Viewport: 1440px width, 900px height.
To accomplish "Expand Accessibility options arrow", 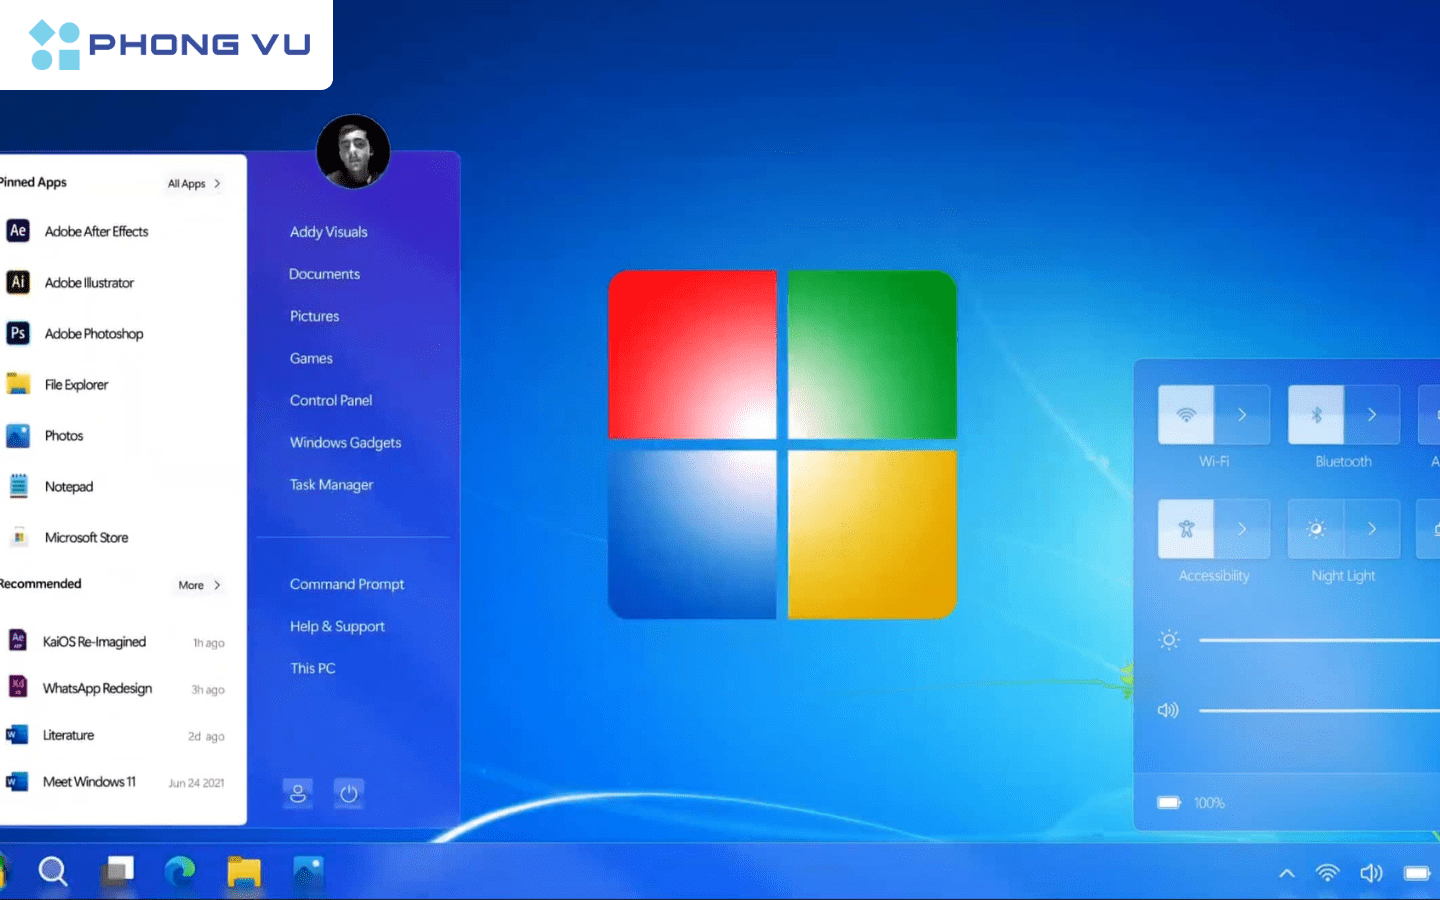I will point(1242,529).
